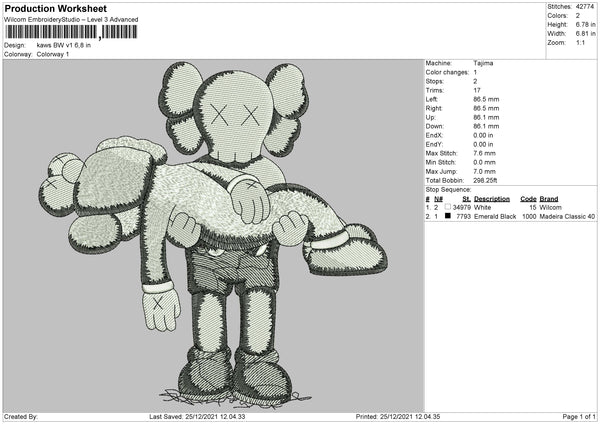Image resolution: width=600 pixels, height=424 pixels.
Task: Select the design name 'kaws BW v1 6,8 in'
Action: (64, 45)
